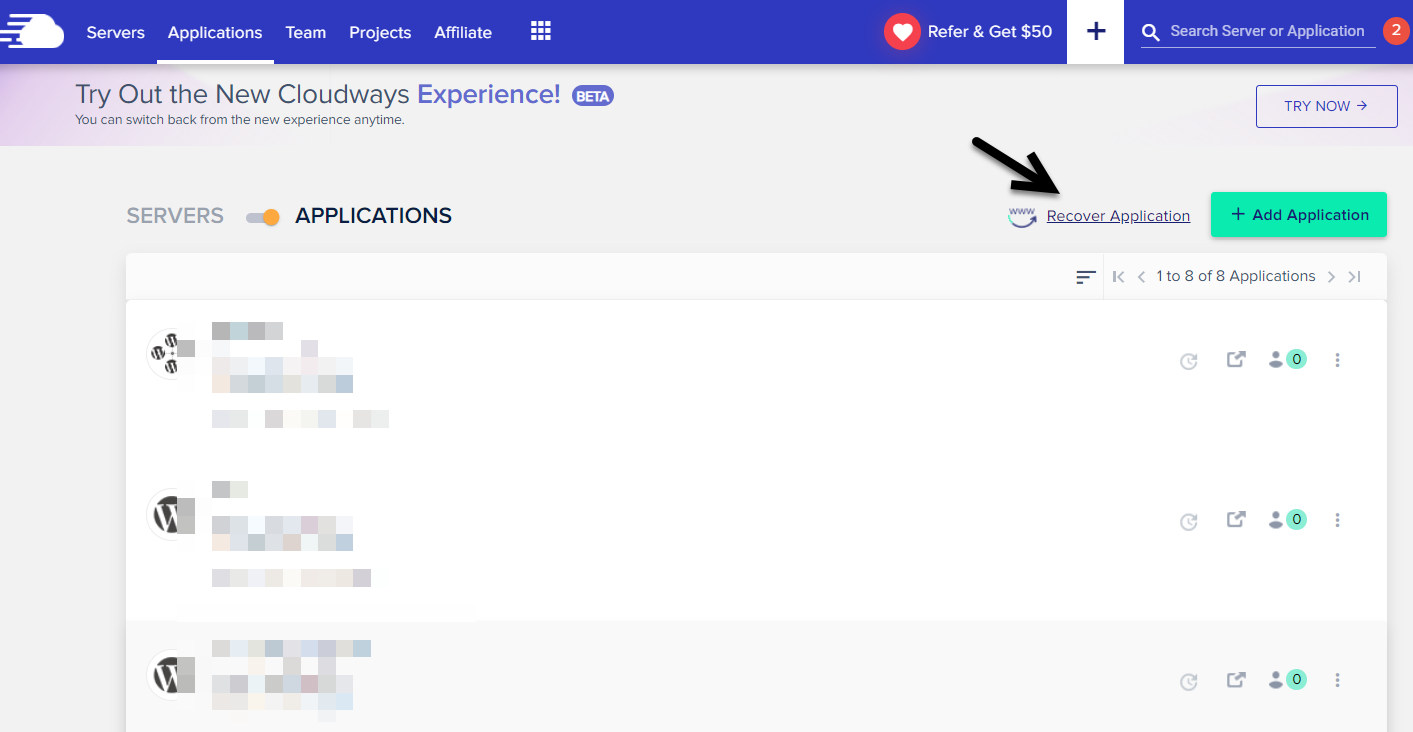Go to the Team page

coord(306,32)
